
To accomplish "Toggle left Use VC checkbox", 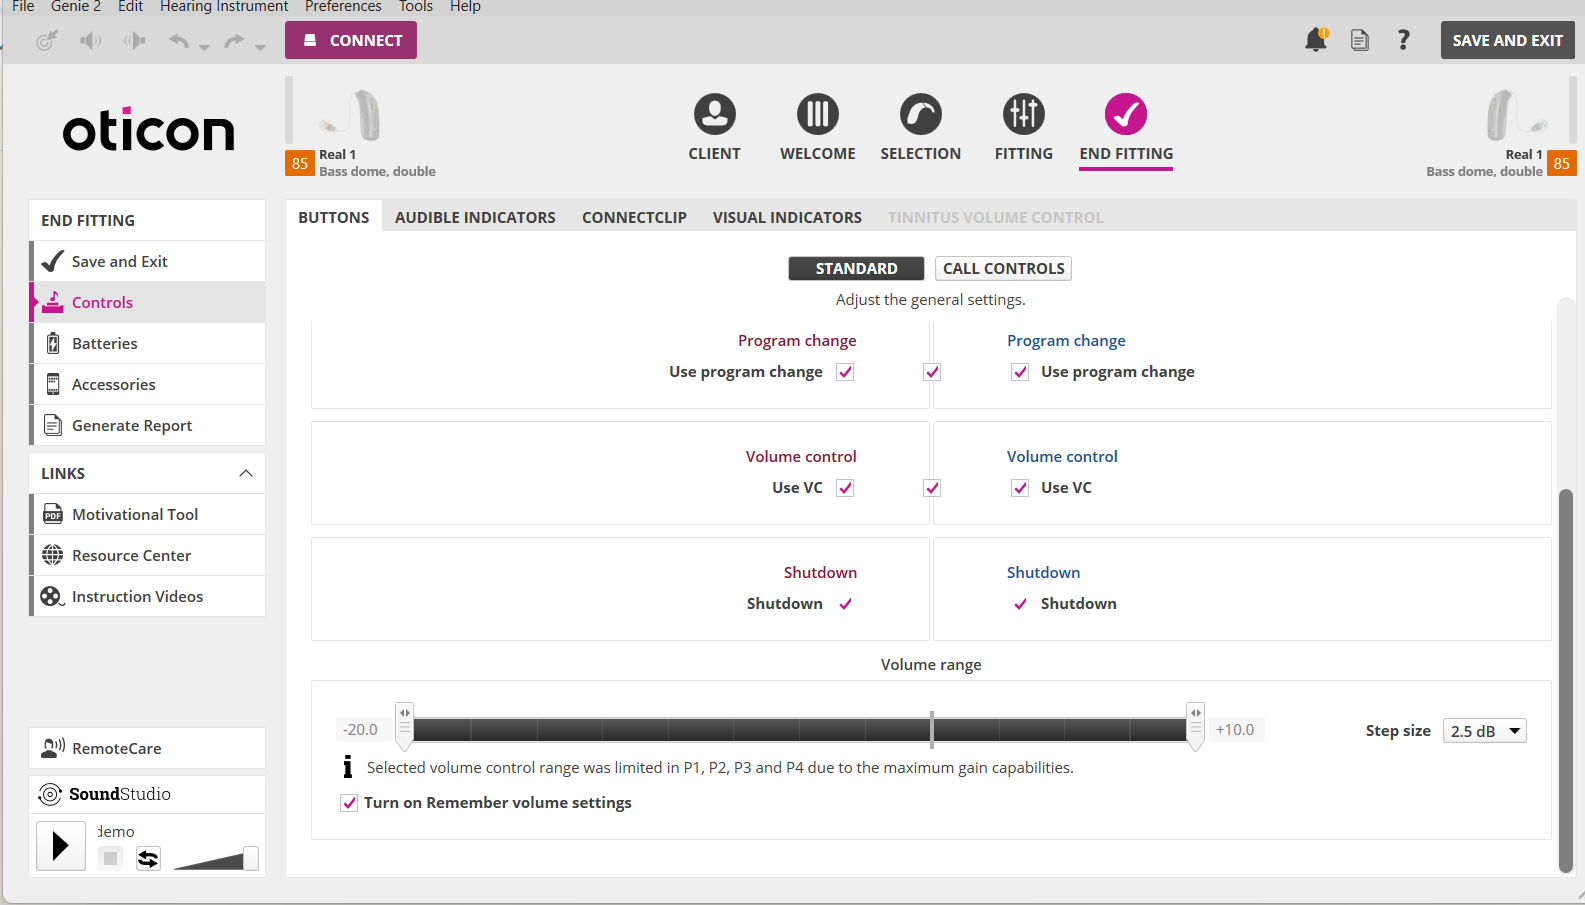I will (845, 488).
